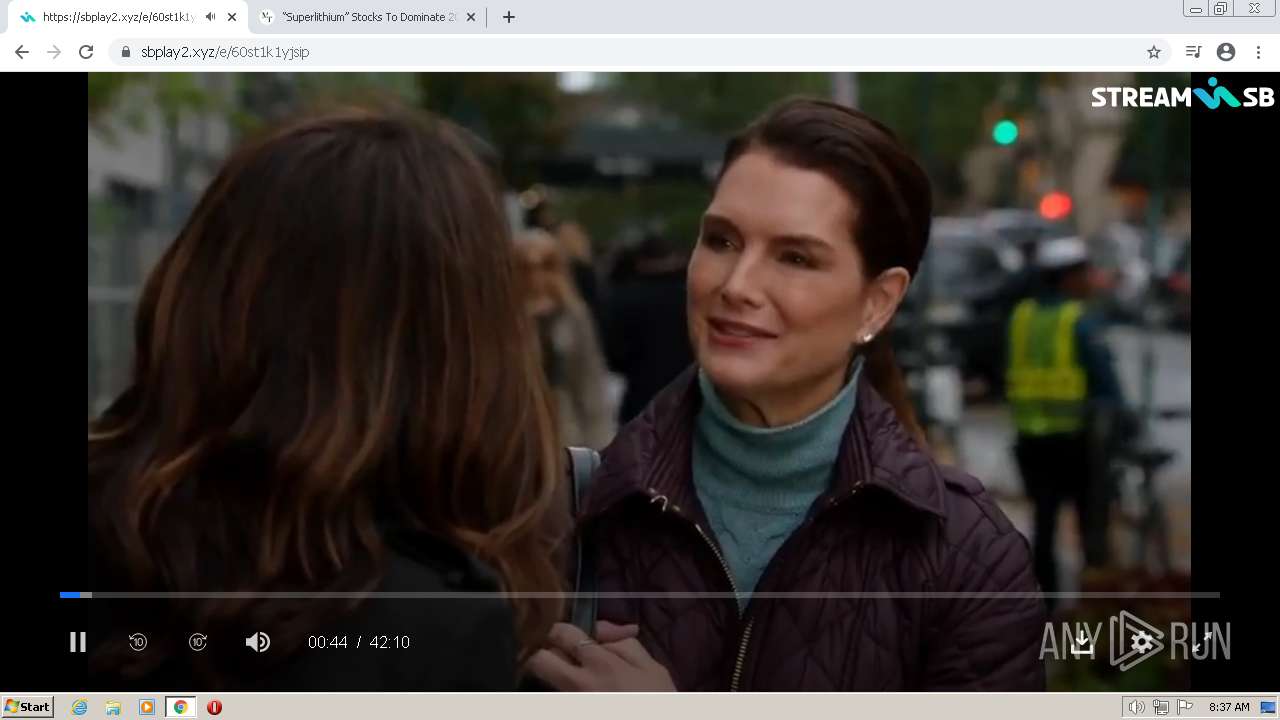Click the address bar URL
The width and height of the screenshot is (1280, 720).
(x=225, y=52)
